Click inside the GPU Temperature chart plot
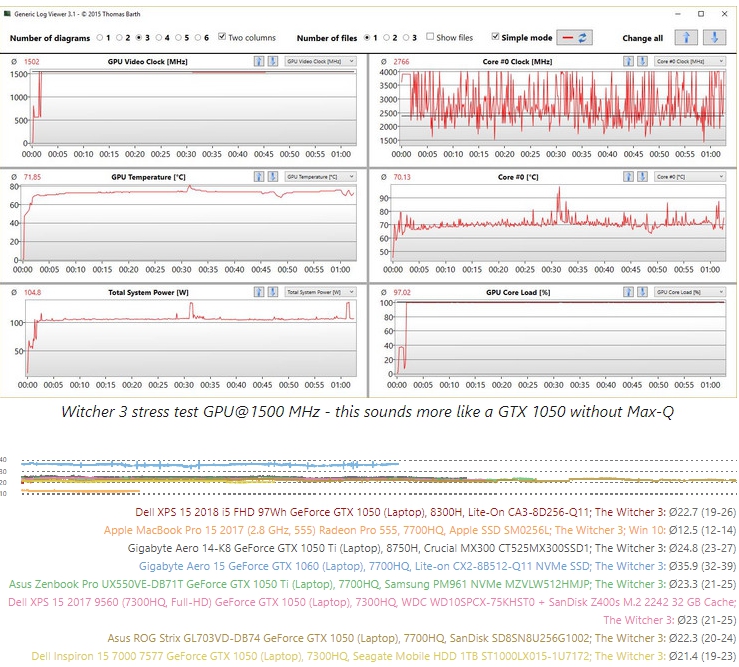This screenshot has width=739, height=667. (188, 222)
